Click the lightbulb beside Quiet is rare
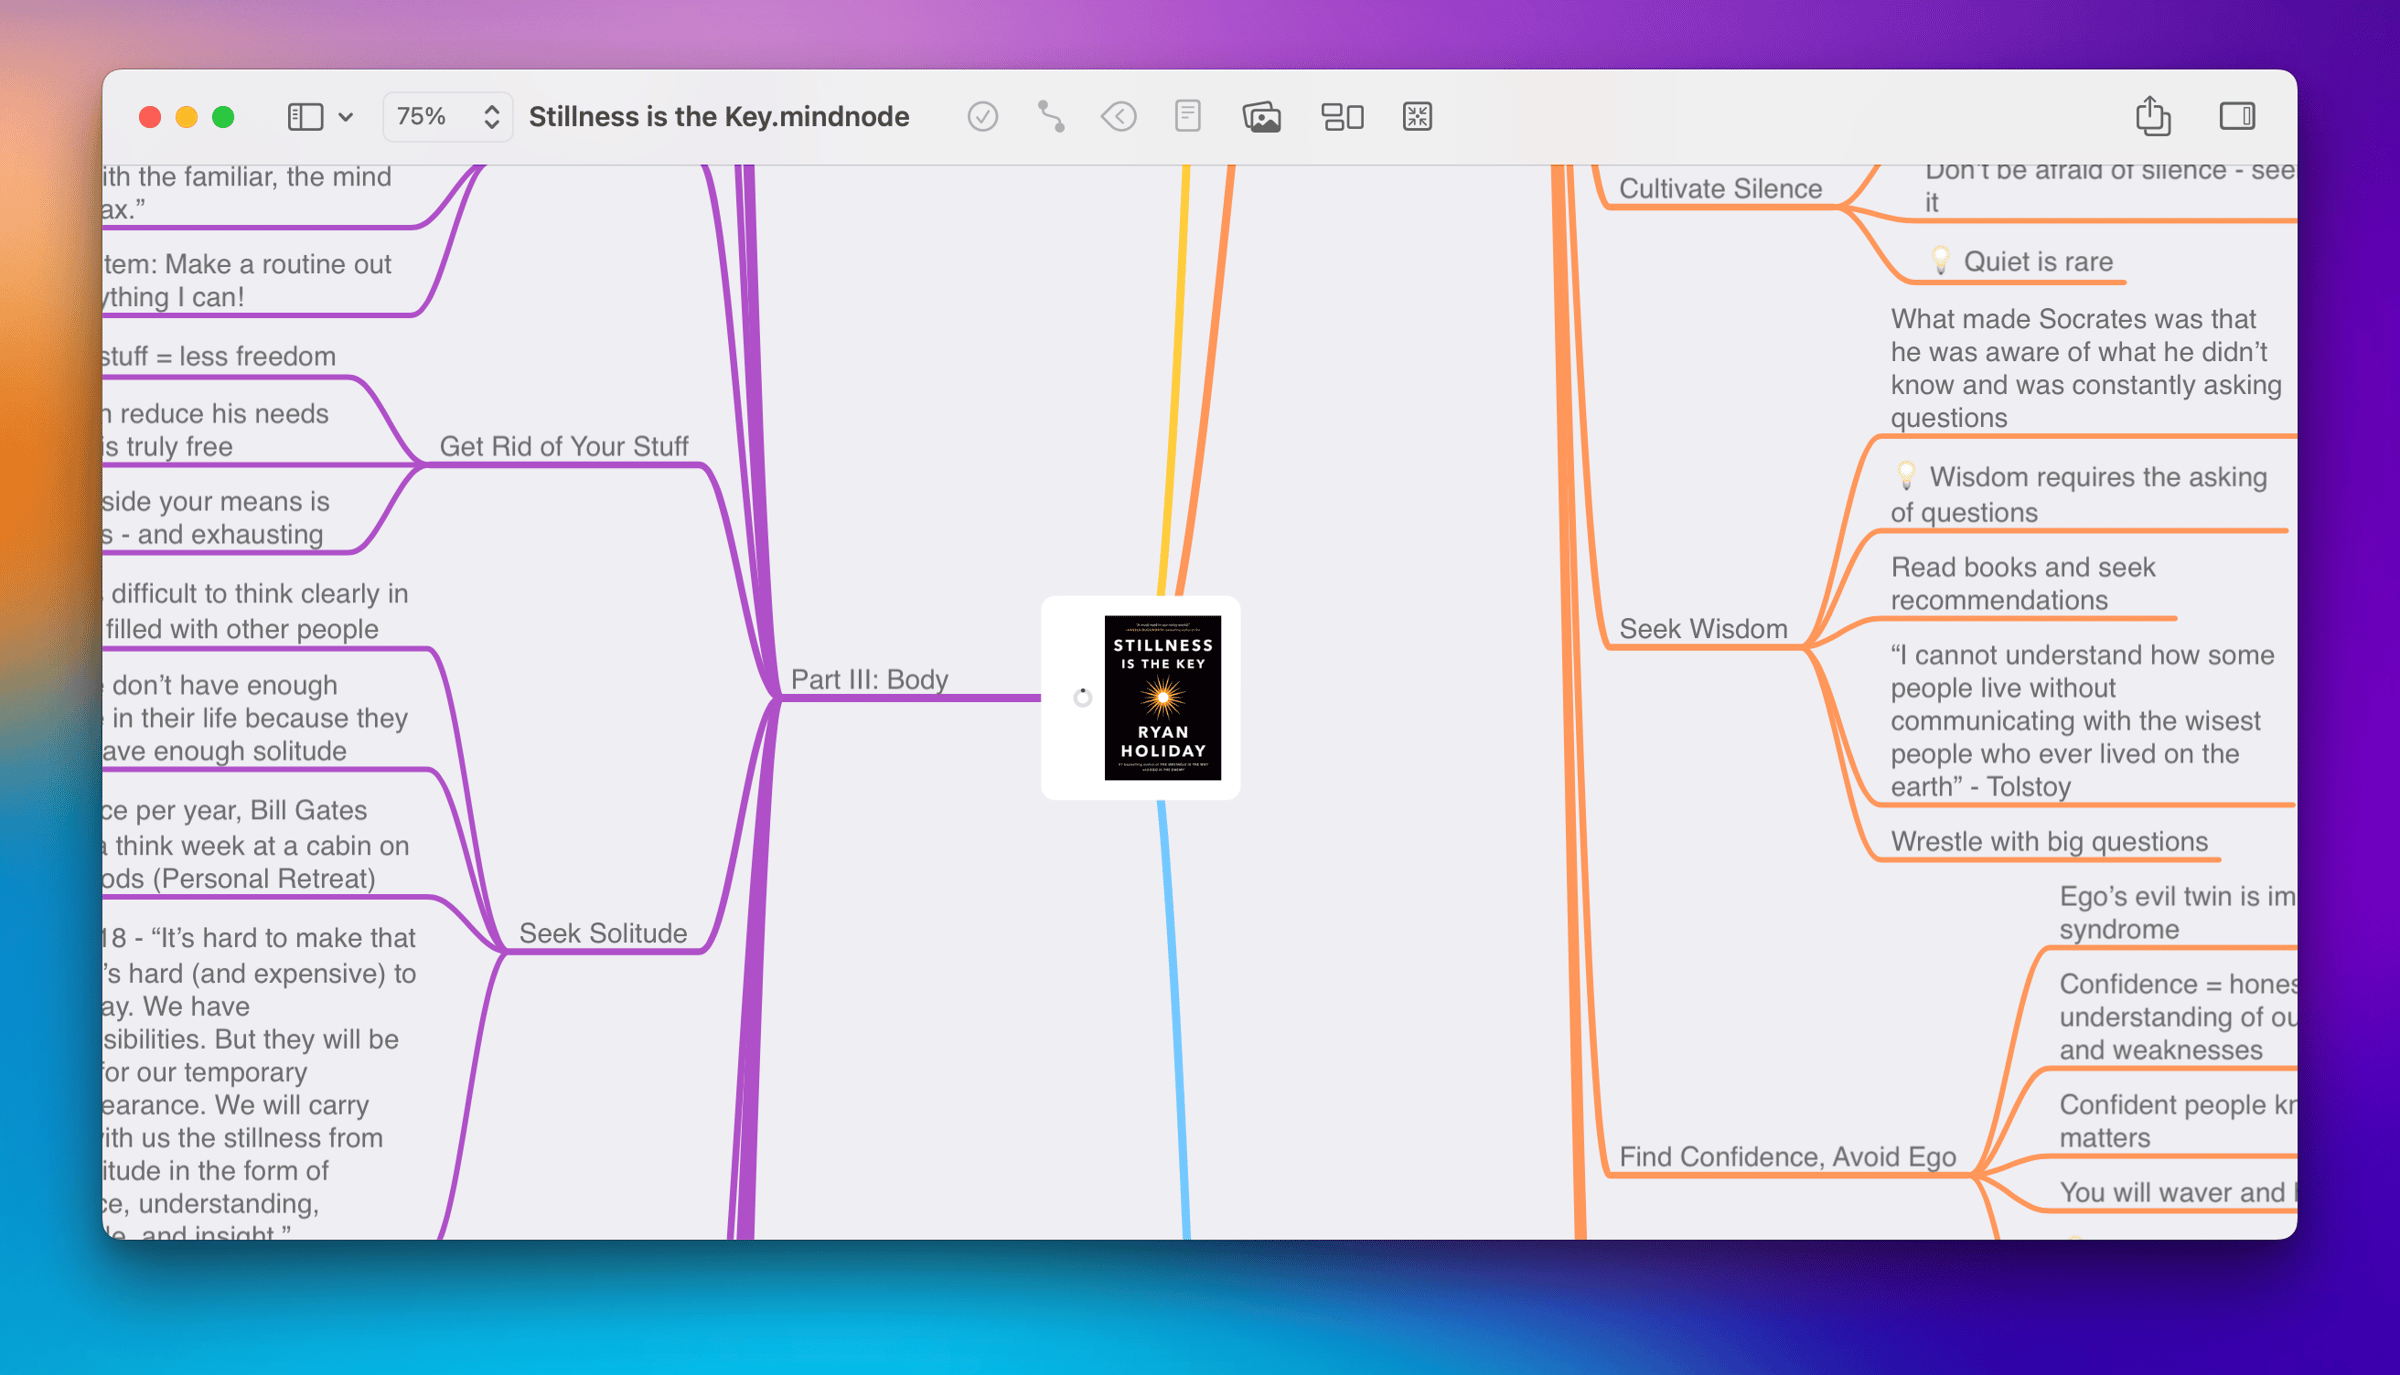 (1940, 260)
